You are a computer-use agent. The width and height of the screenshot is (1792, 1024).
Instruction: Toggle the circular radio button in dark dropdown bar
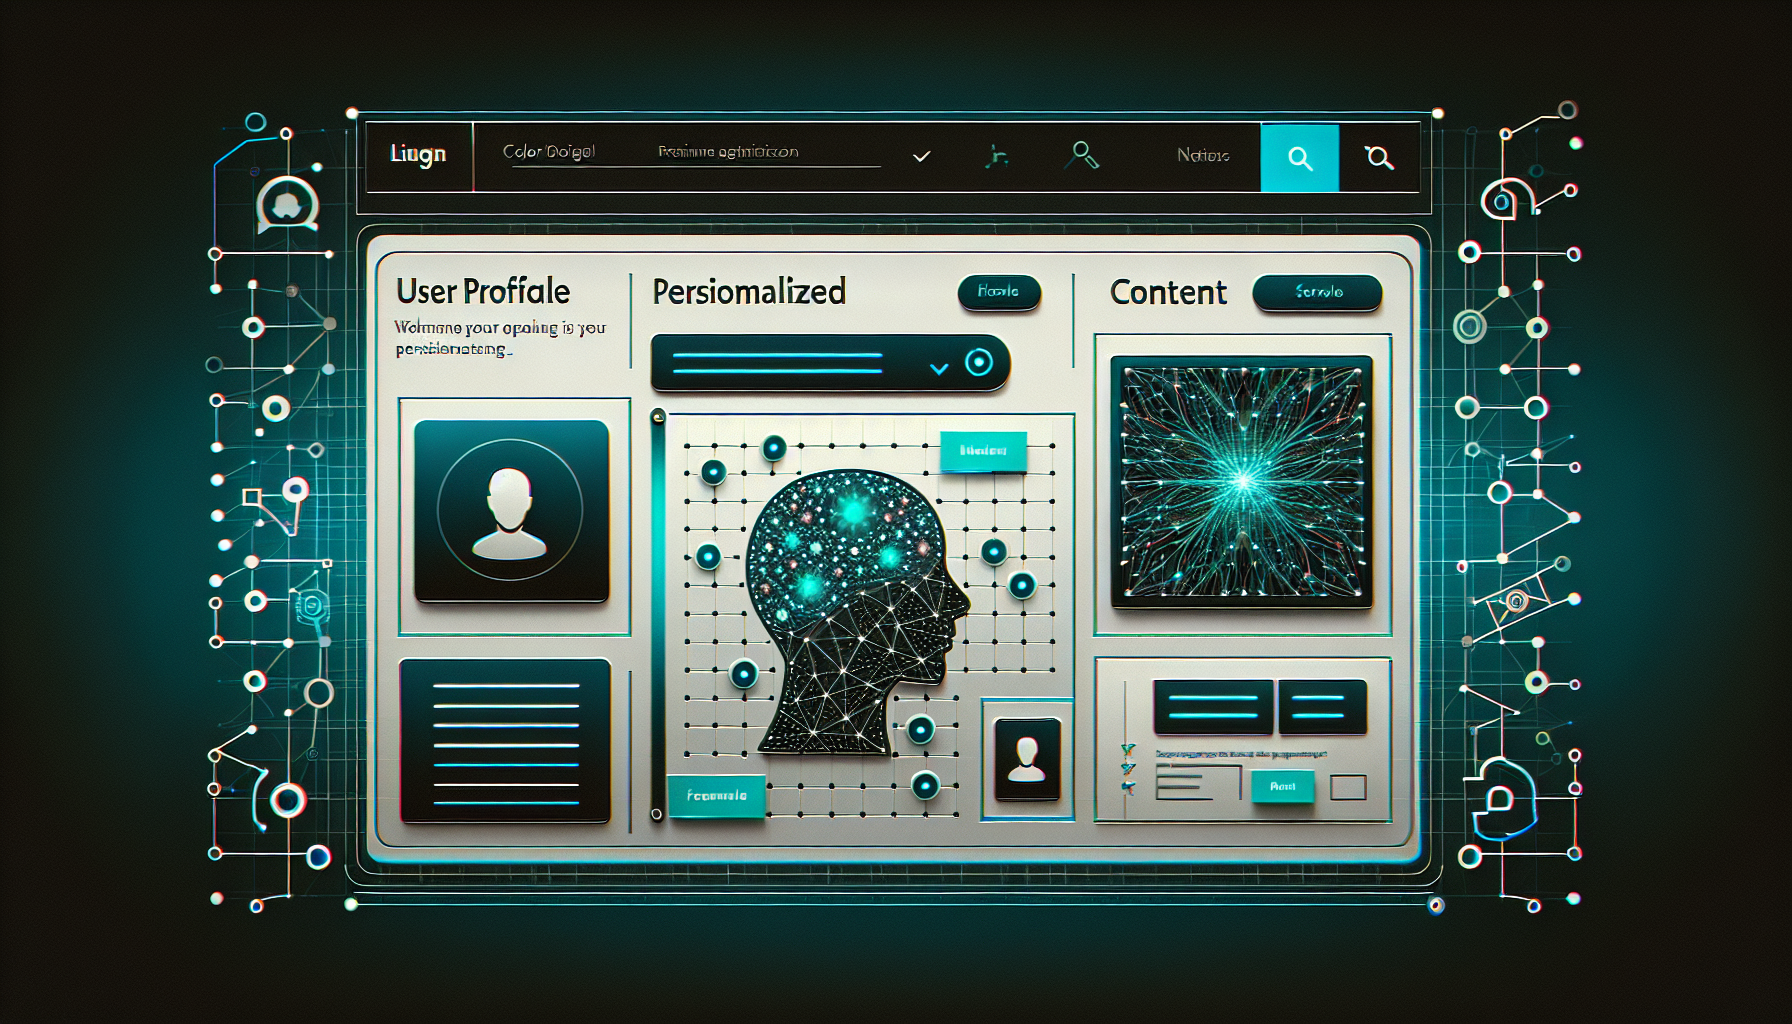(979, 362)
